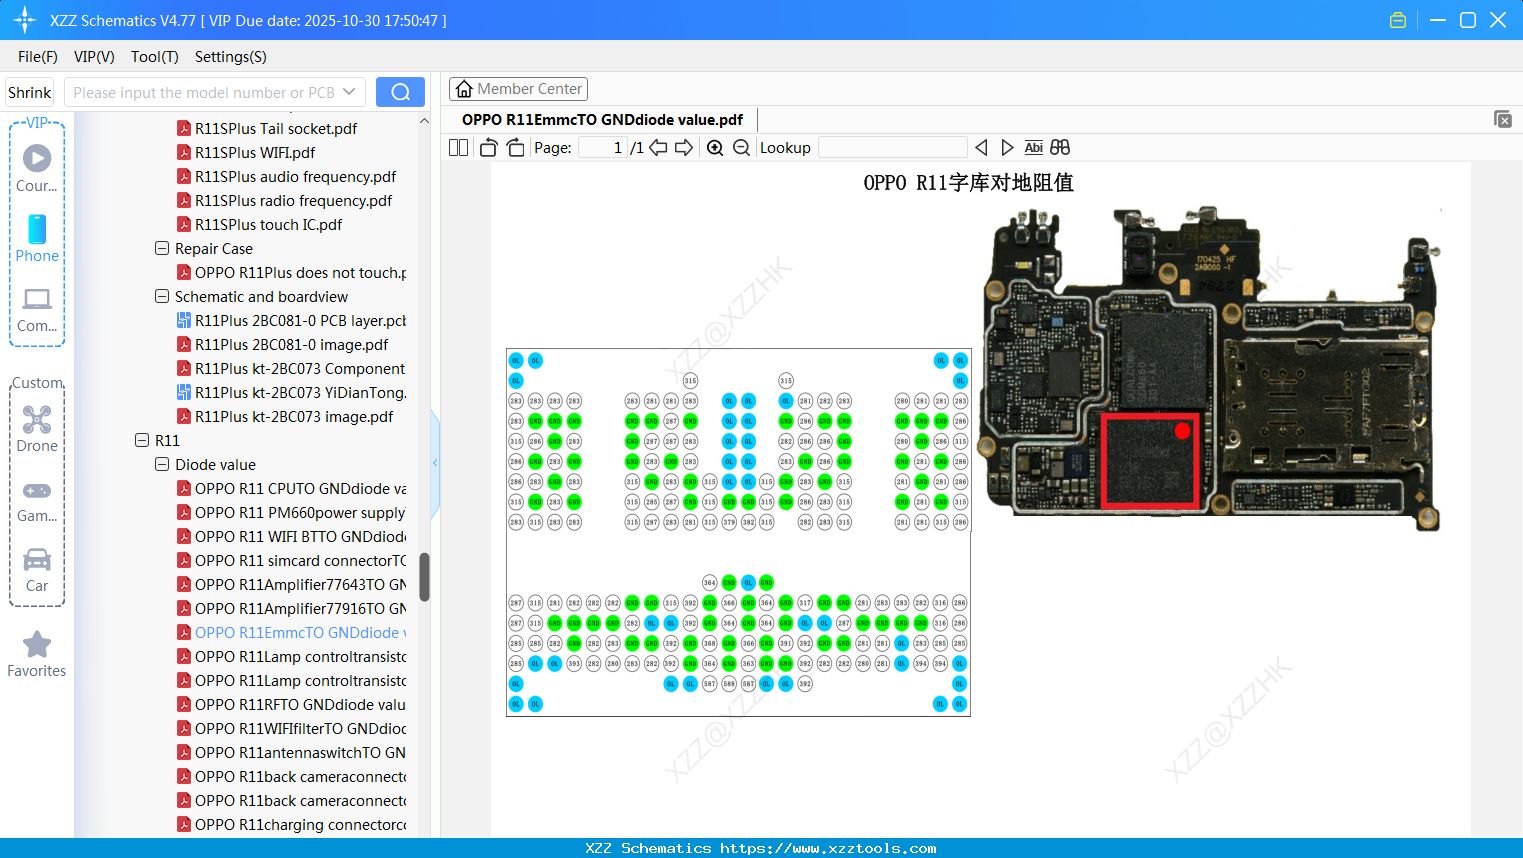Open OPPO R11 simcard connector file
Viewport: 1523px width, 858px height.
291,560
